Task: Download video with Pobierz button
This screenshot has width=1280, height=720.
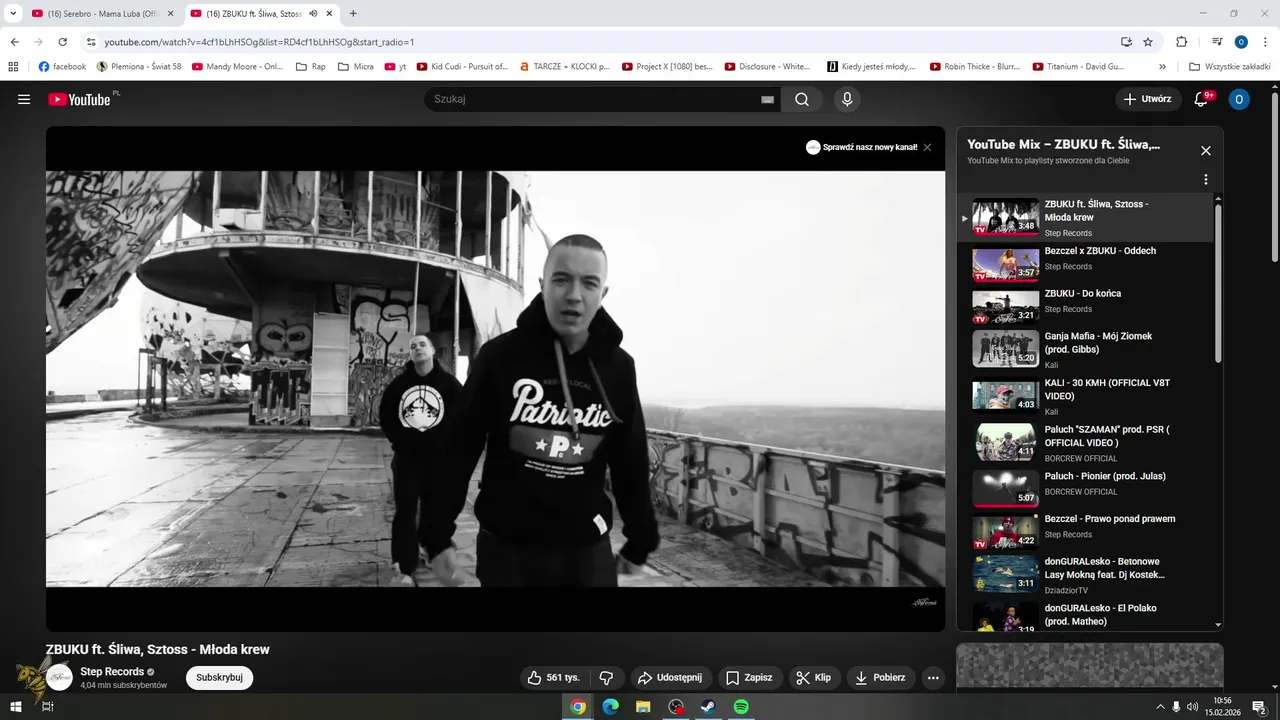Action: [x=880, y=677]
